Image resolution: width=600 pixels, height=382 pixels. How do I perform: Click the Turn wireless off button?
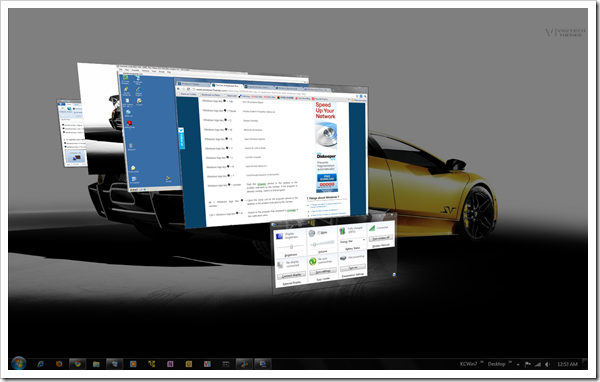(x=380, y=238)
